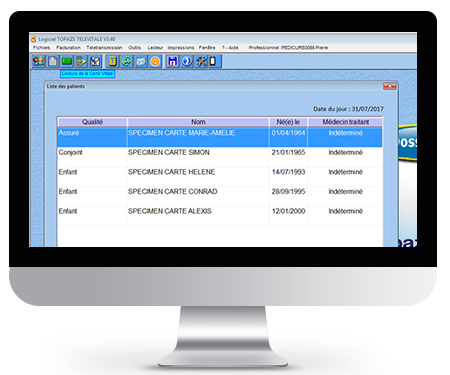Click the green Carte Vitale reader icon
The width and height of the screenshot is (450, 375).
tap(67, 61)
